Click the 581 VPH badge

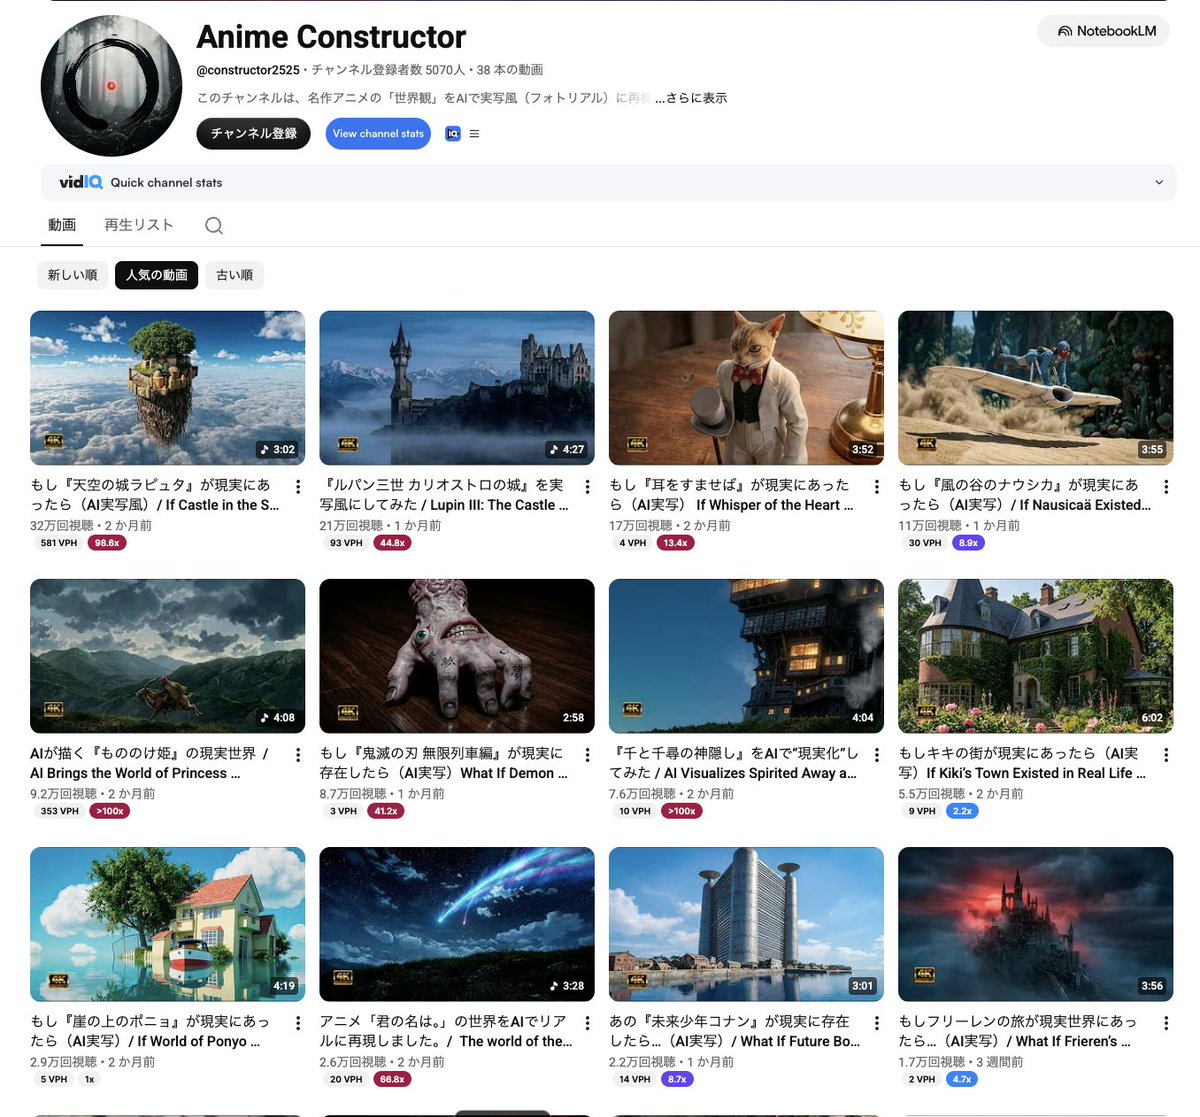pyautogui.click(x=58, y=543)
